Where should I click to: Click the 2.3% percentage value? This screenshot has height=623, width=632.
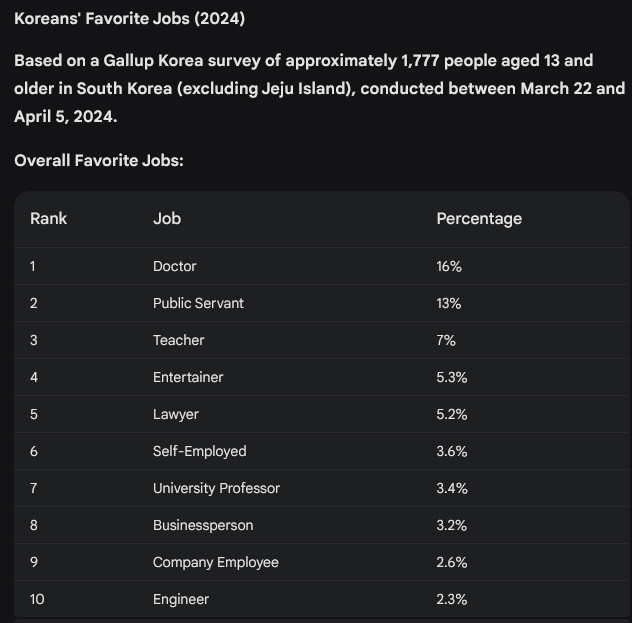[451, 599]
